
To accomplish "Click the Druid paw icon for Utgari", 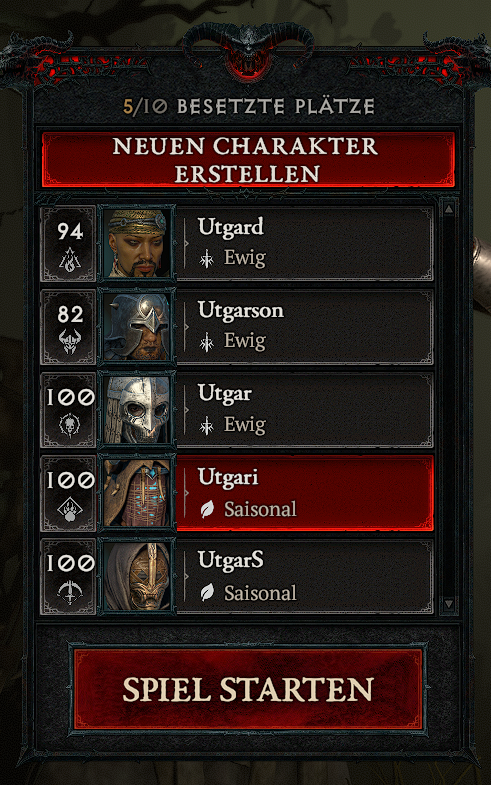I will (x=70, y=509).
